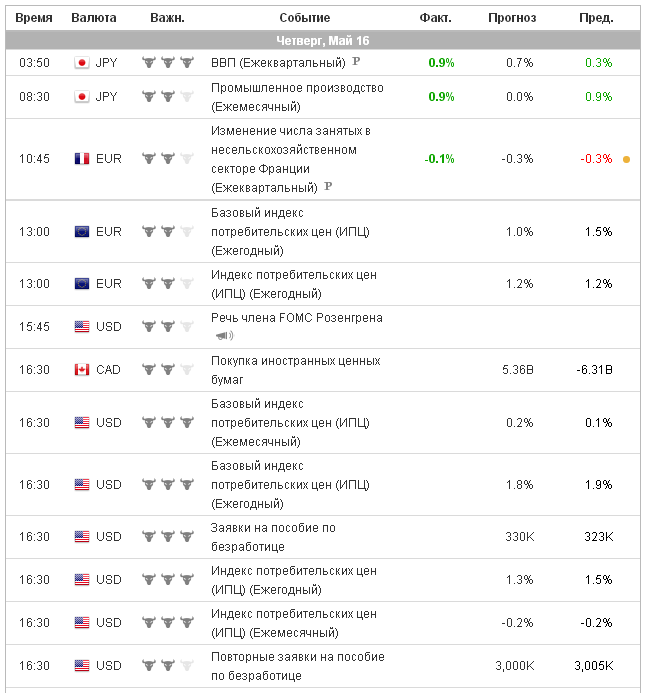
Task: Click the -6.31B previous value in the CAD row
Action: point(594,370)
